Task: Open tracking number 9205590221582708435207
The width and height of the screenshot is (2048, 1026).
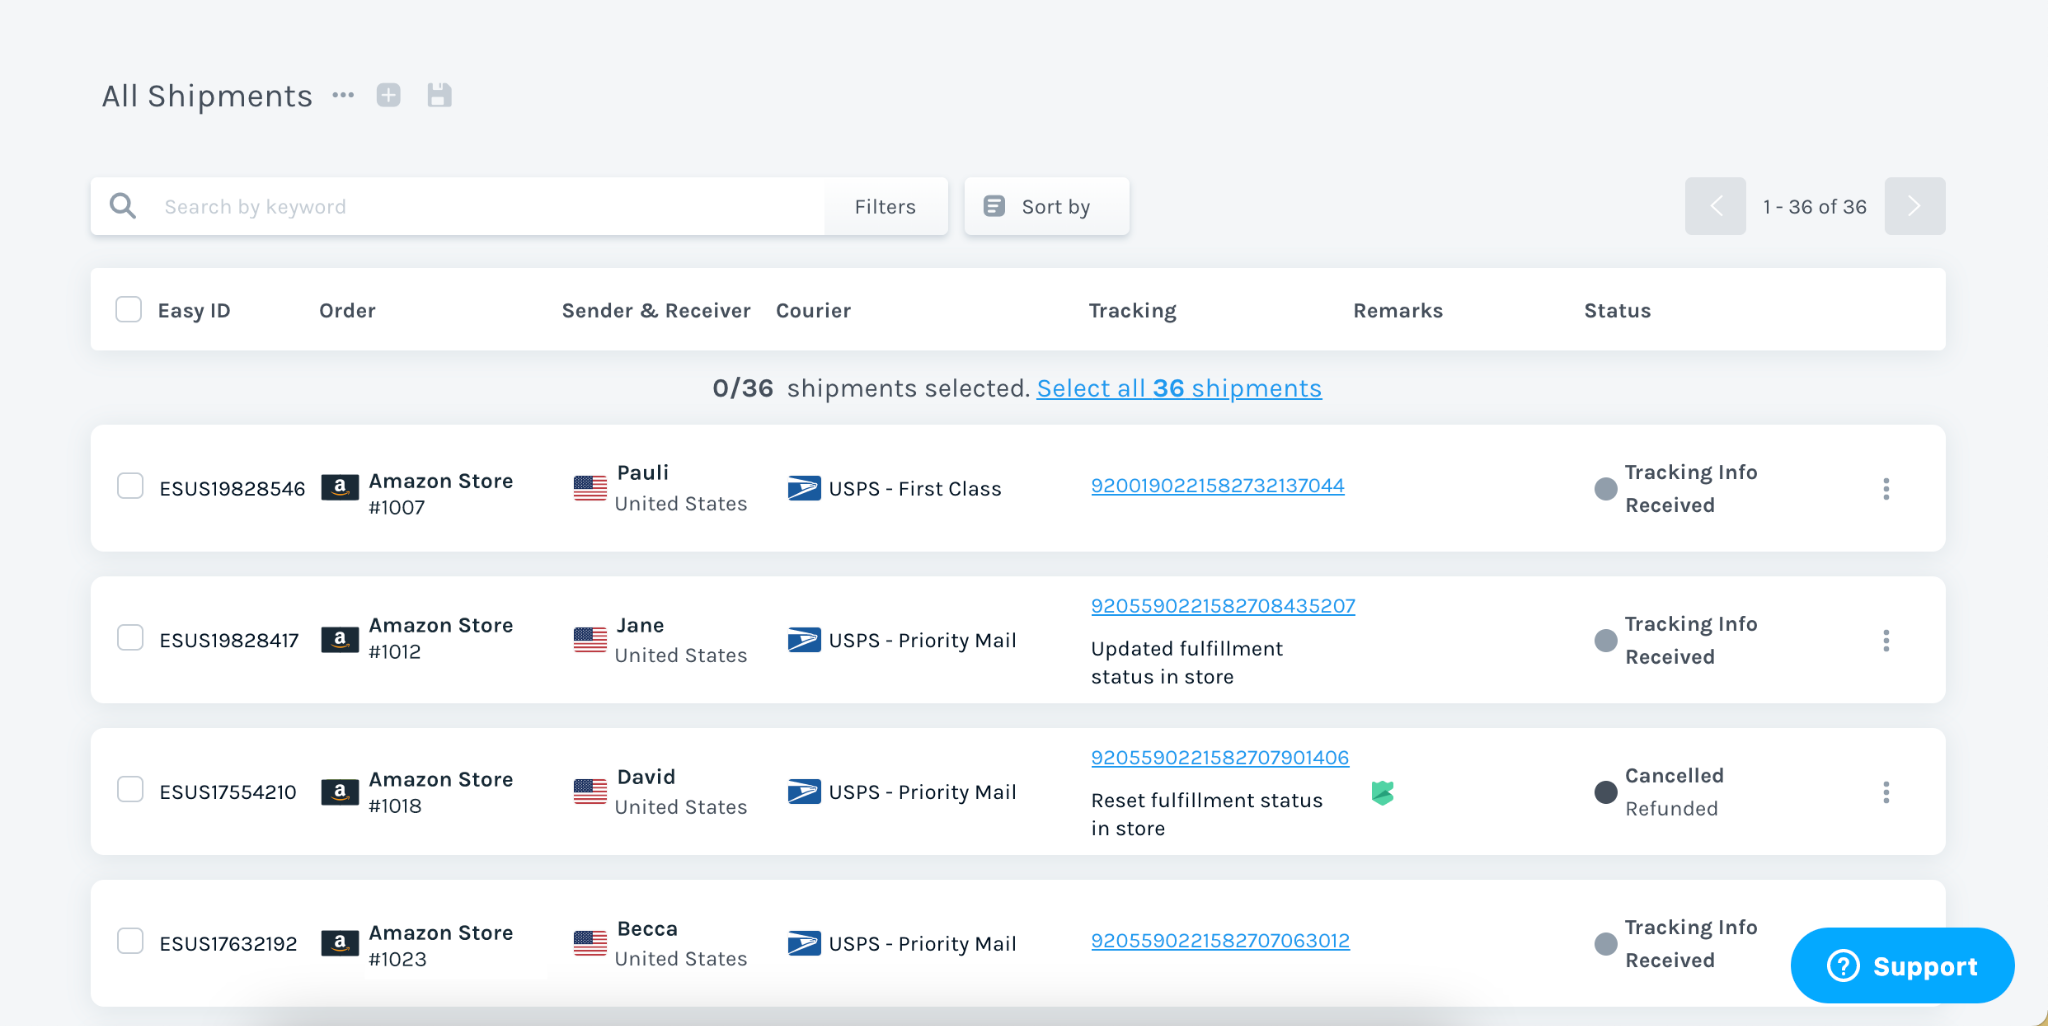Action: coord(1223,605)
